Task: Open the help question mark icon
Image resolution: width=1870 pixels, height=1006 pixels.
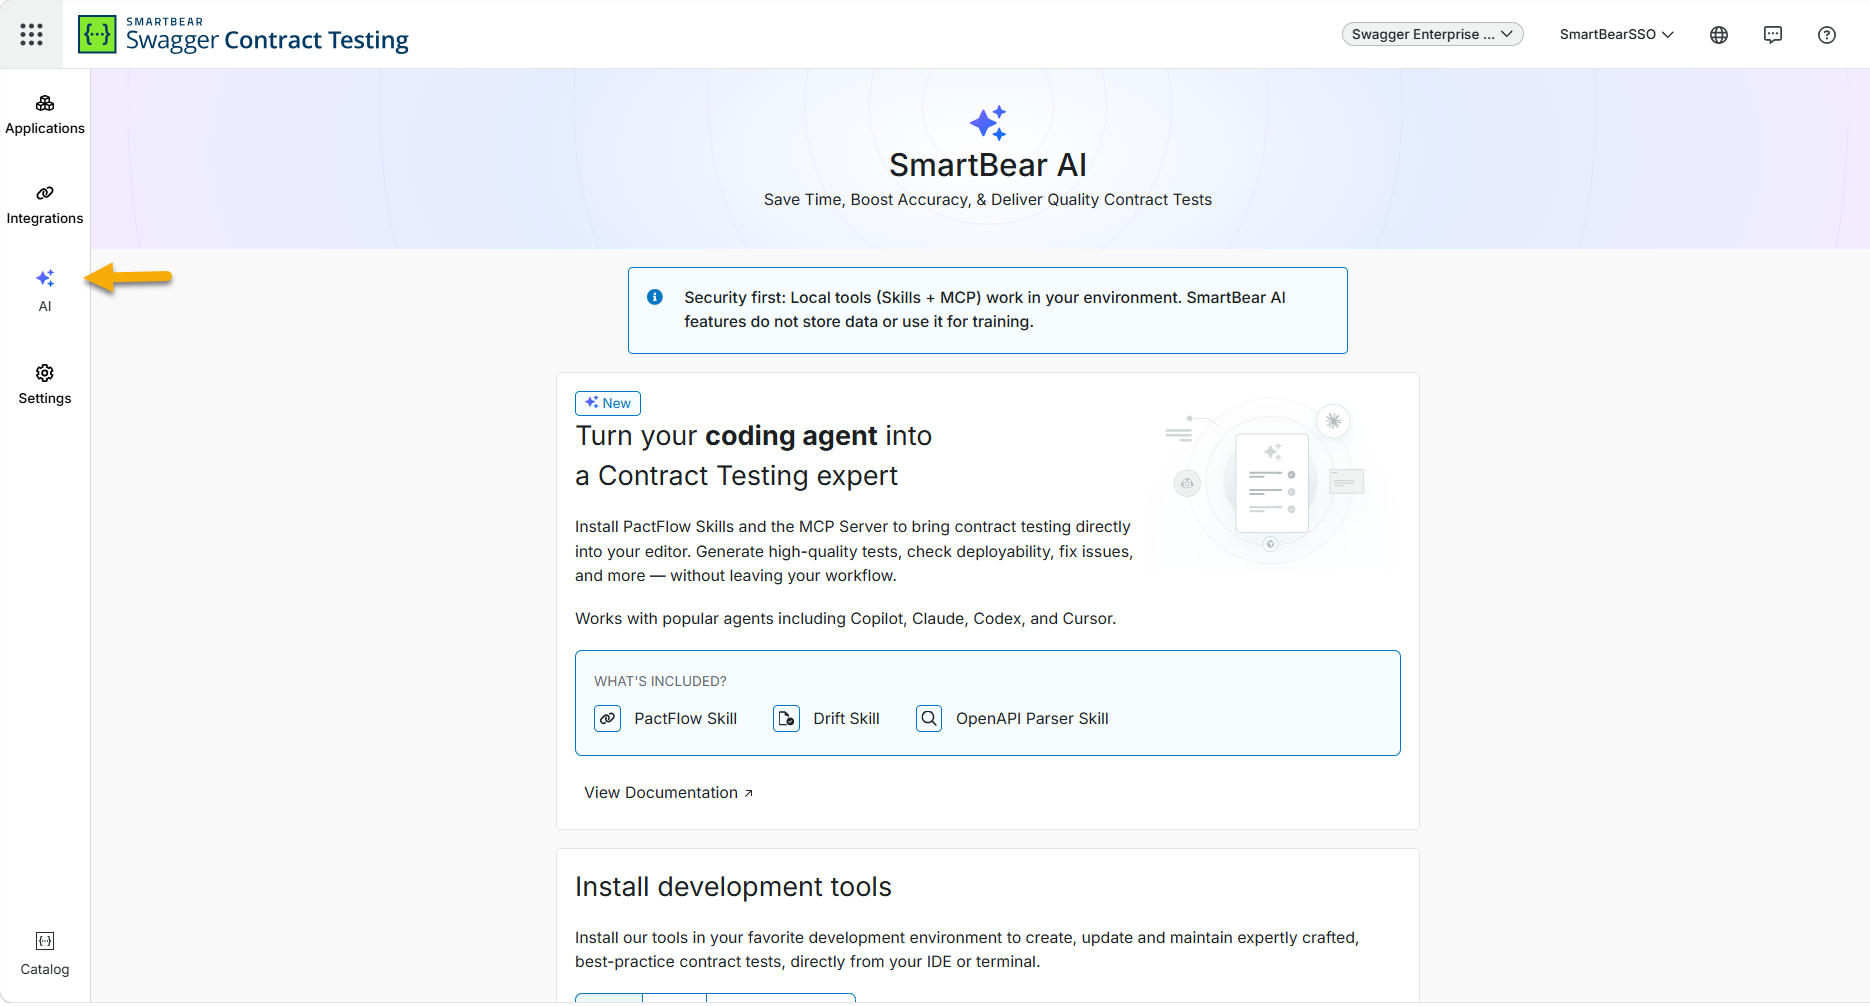Action: 1827,35
